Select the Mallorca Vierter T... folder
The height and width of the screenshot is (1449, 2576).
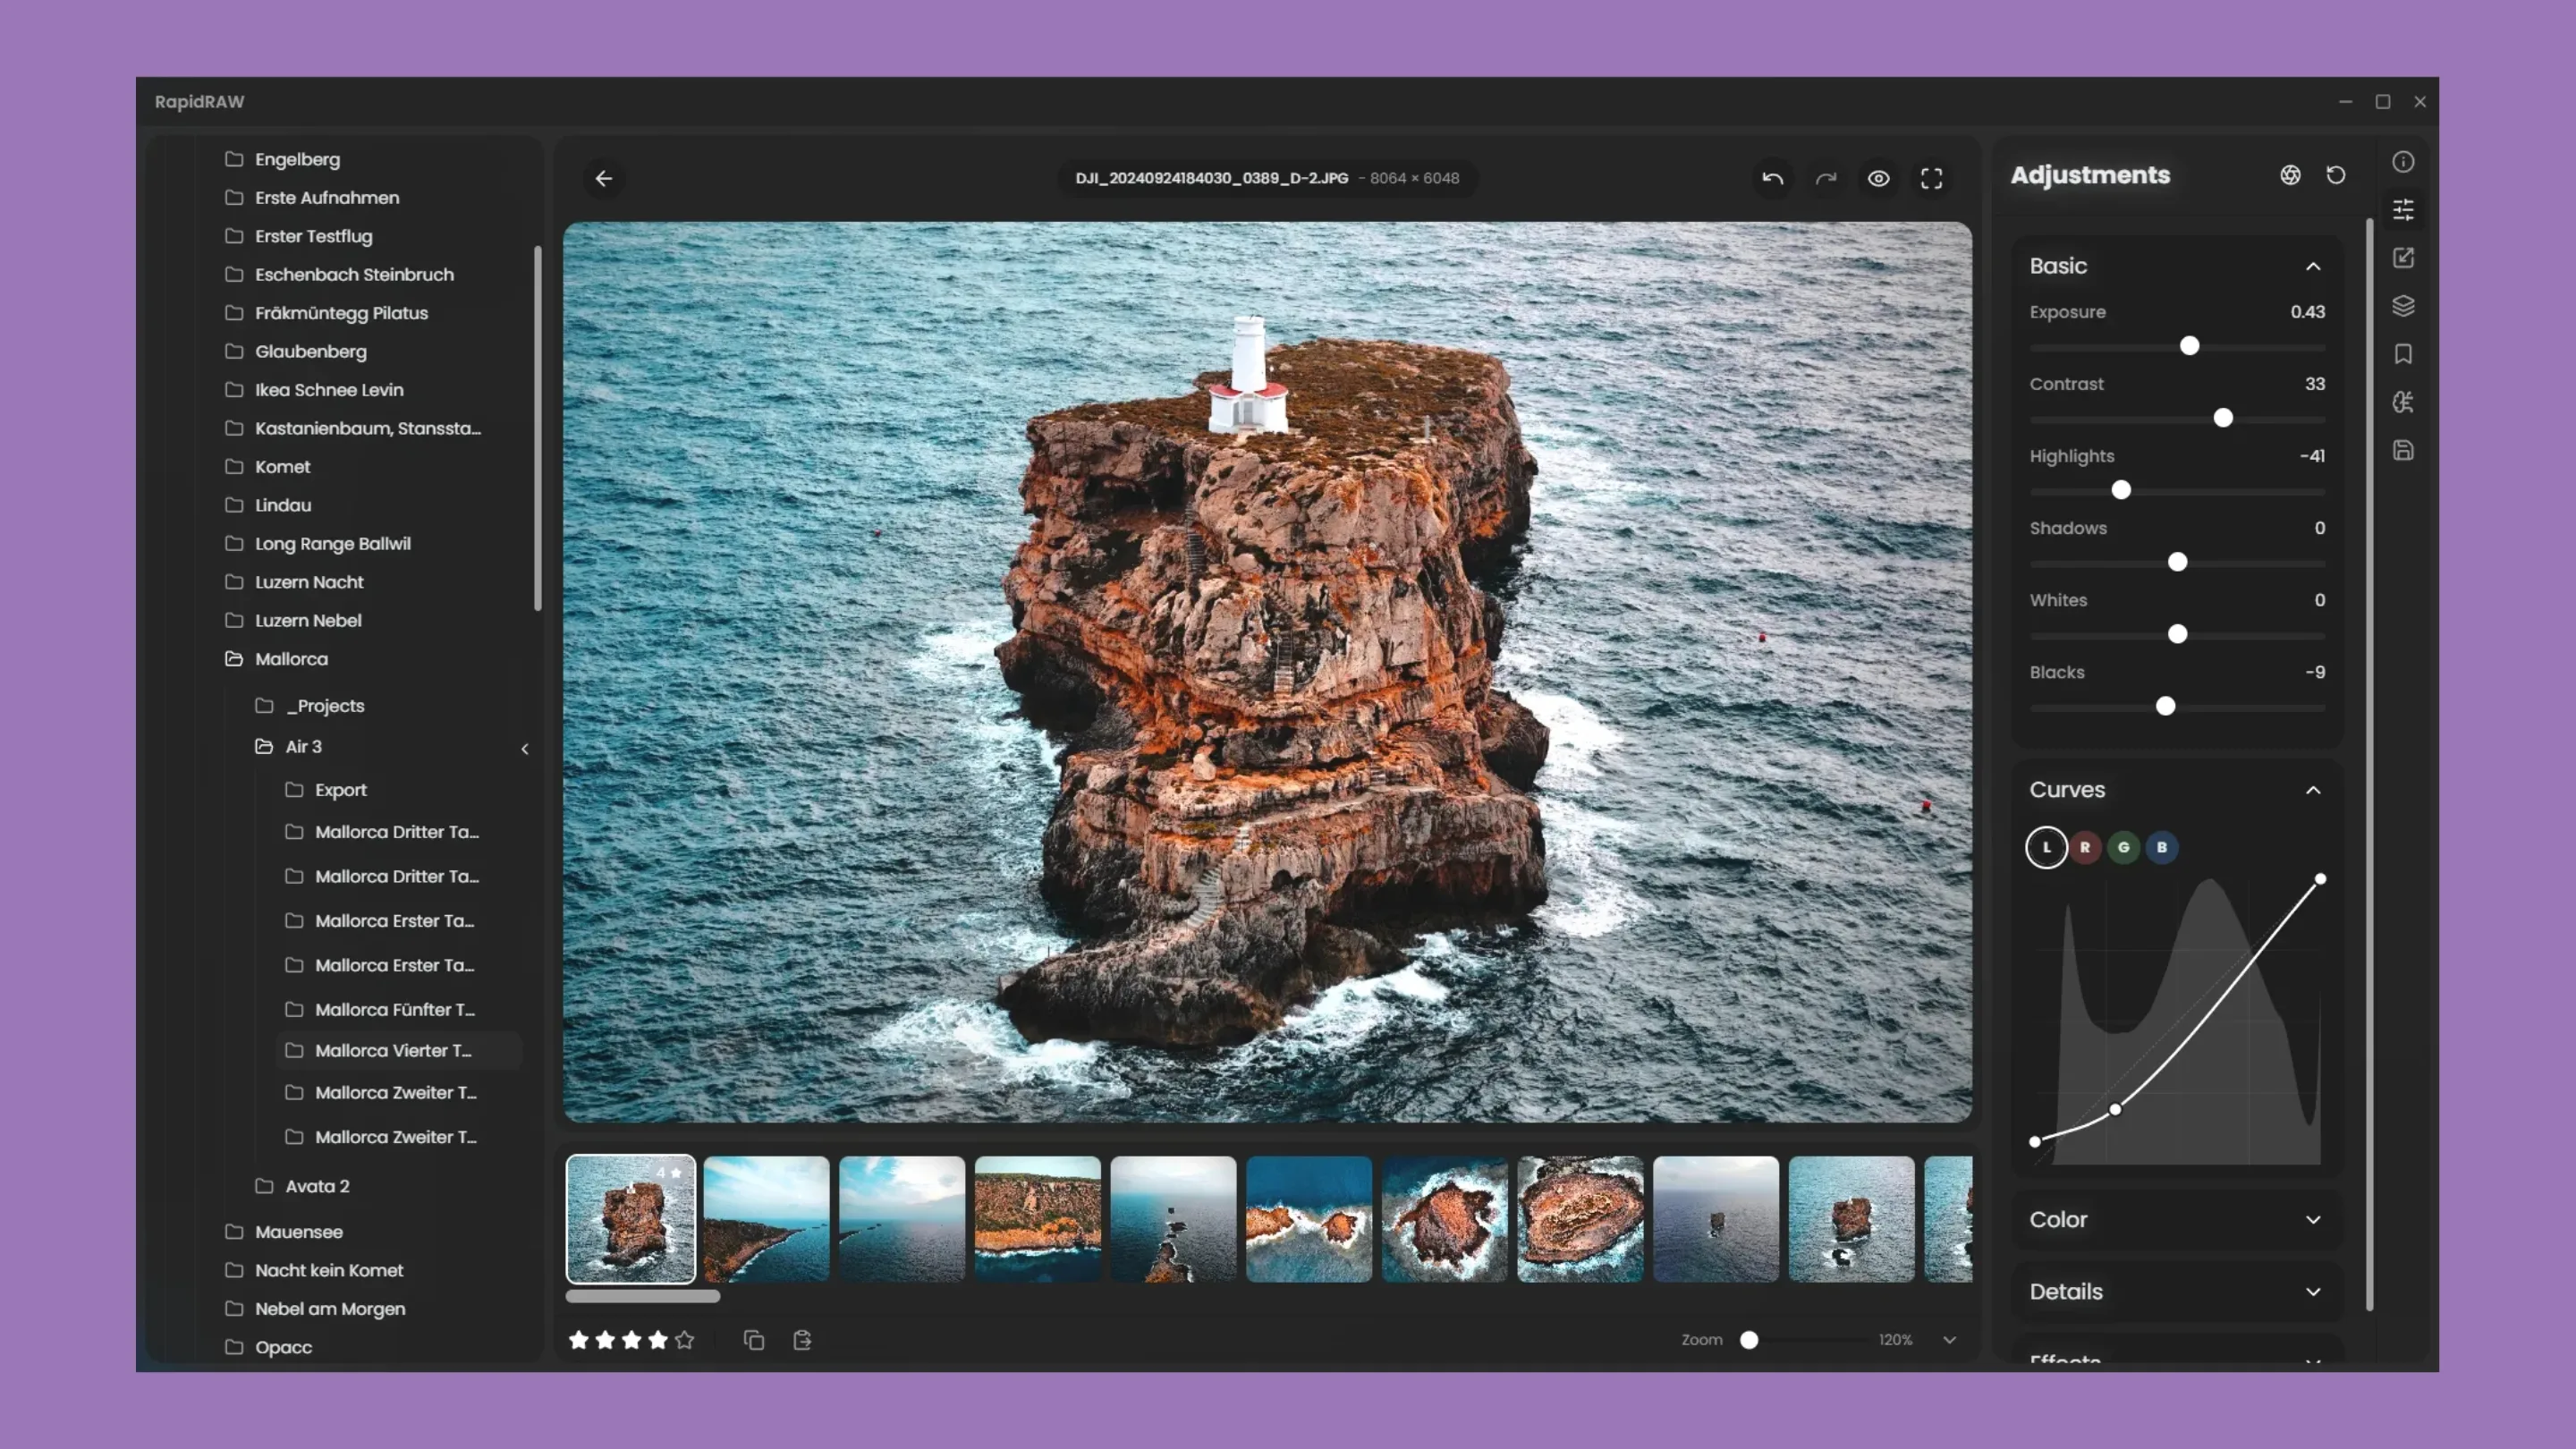pyautogui.click(x=398, y=1051)
